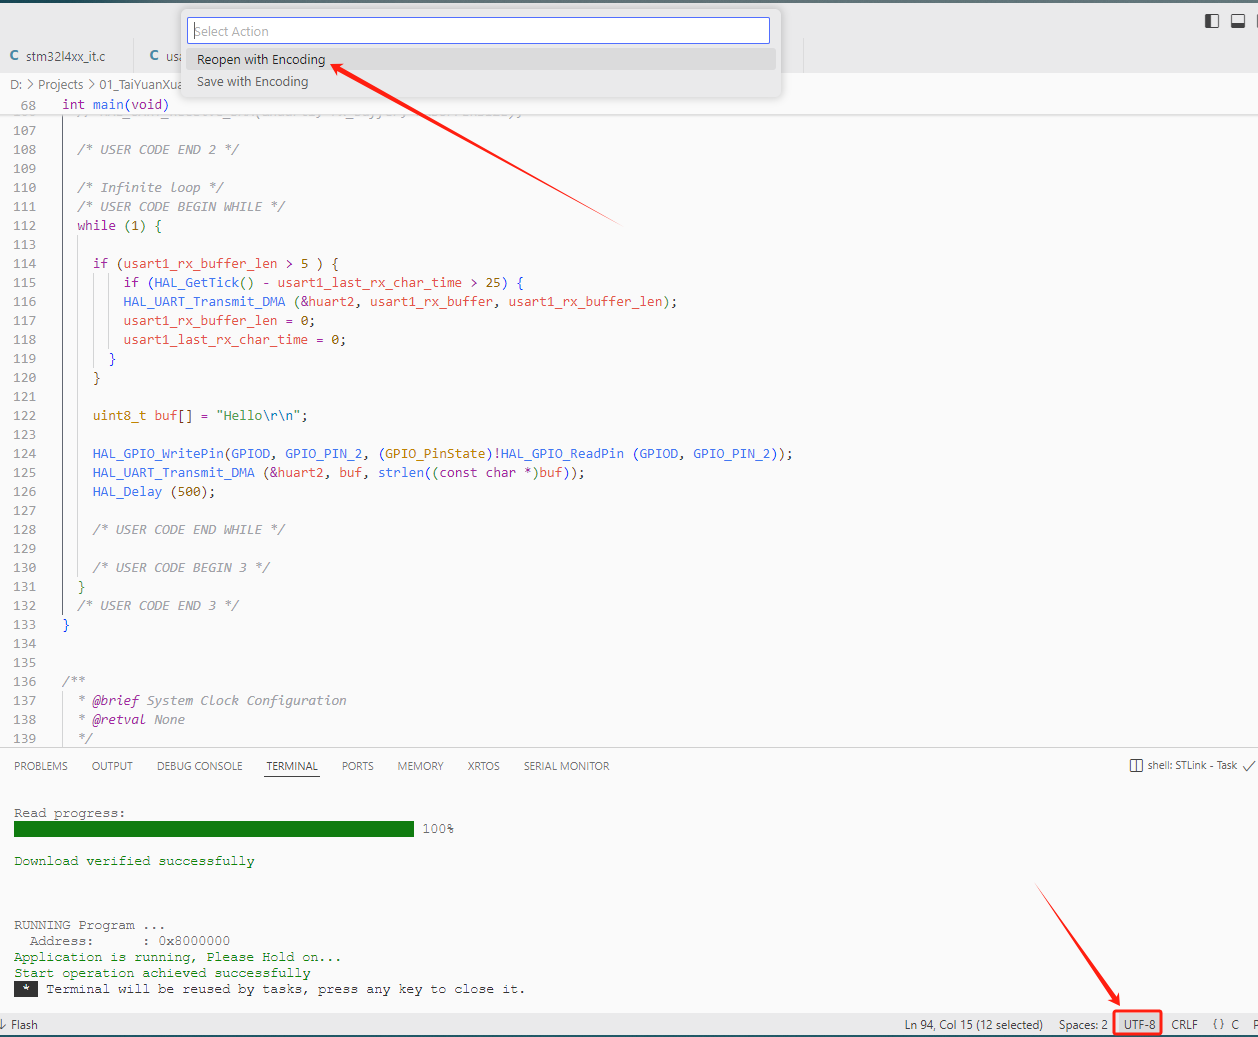
Task: Open the DEBUG CONSOLE tab
Action: click(x=199, y=766)
